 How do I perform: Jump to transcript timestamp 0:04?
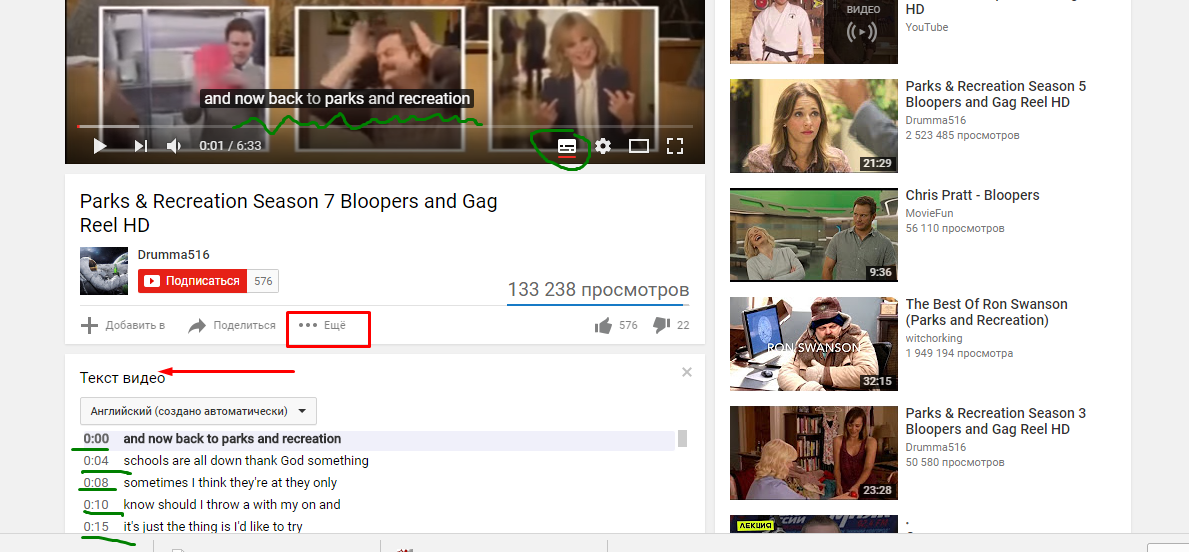pos(96,461)
